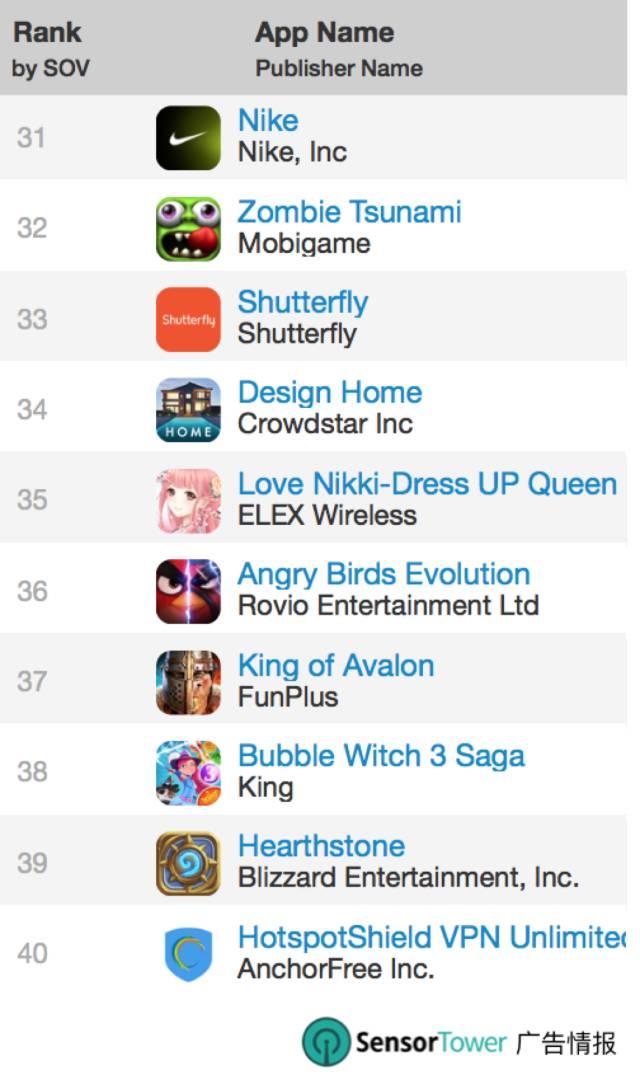
Task: Click the Love Nikki app icon
Action: 188,501
